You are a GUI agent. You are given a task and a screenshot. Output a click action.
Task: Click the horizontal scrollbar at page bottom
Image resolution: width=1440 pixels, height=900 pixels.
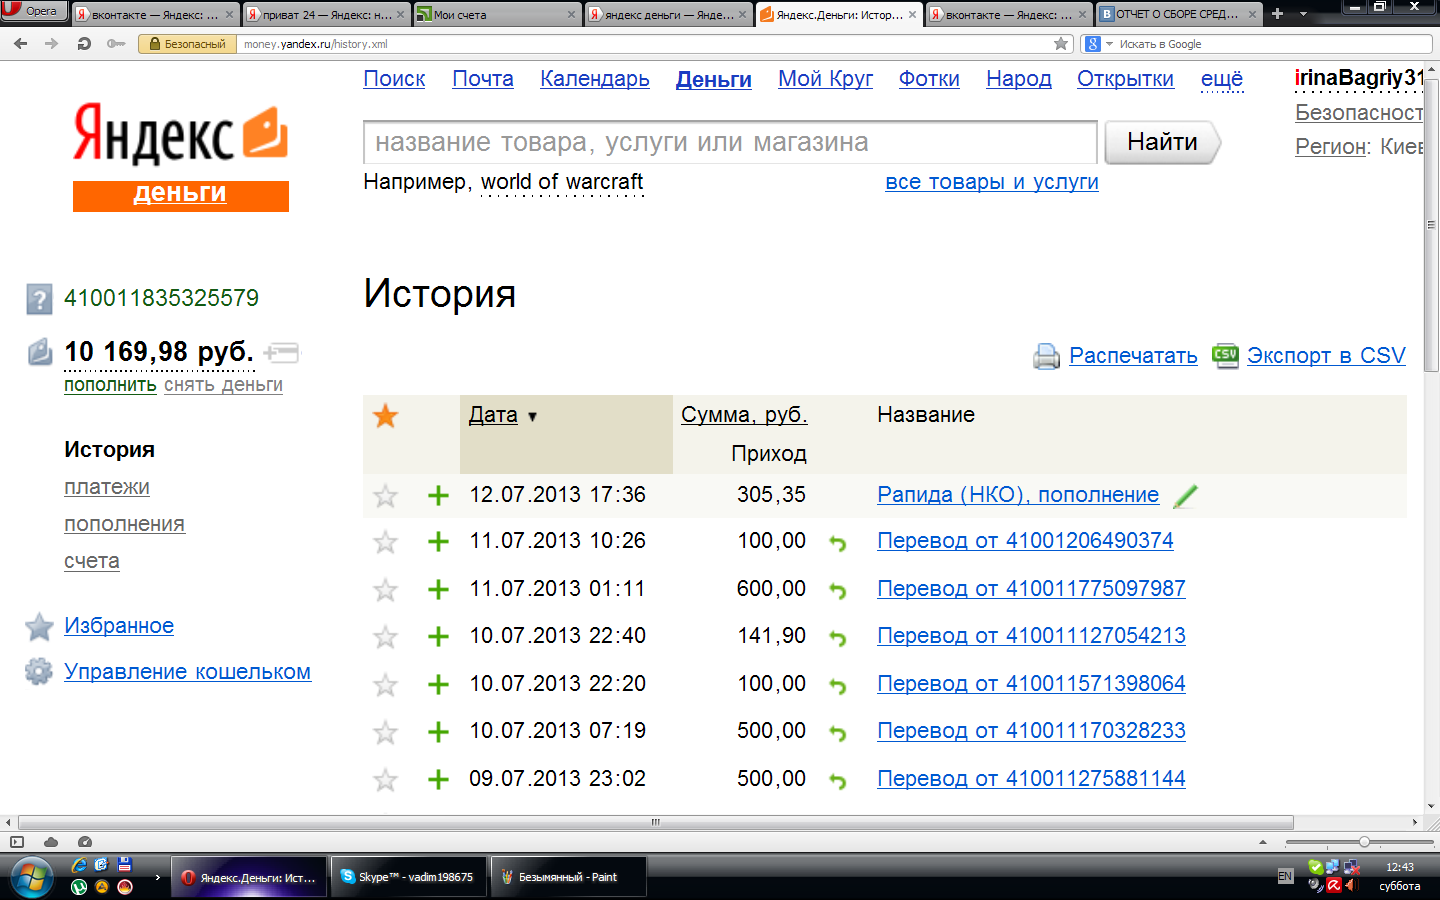click(655, 822)
